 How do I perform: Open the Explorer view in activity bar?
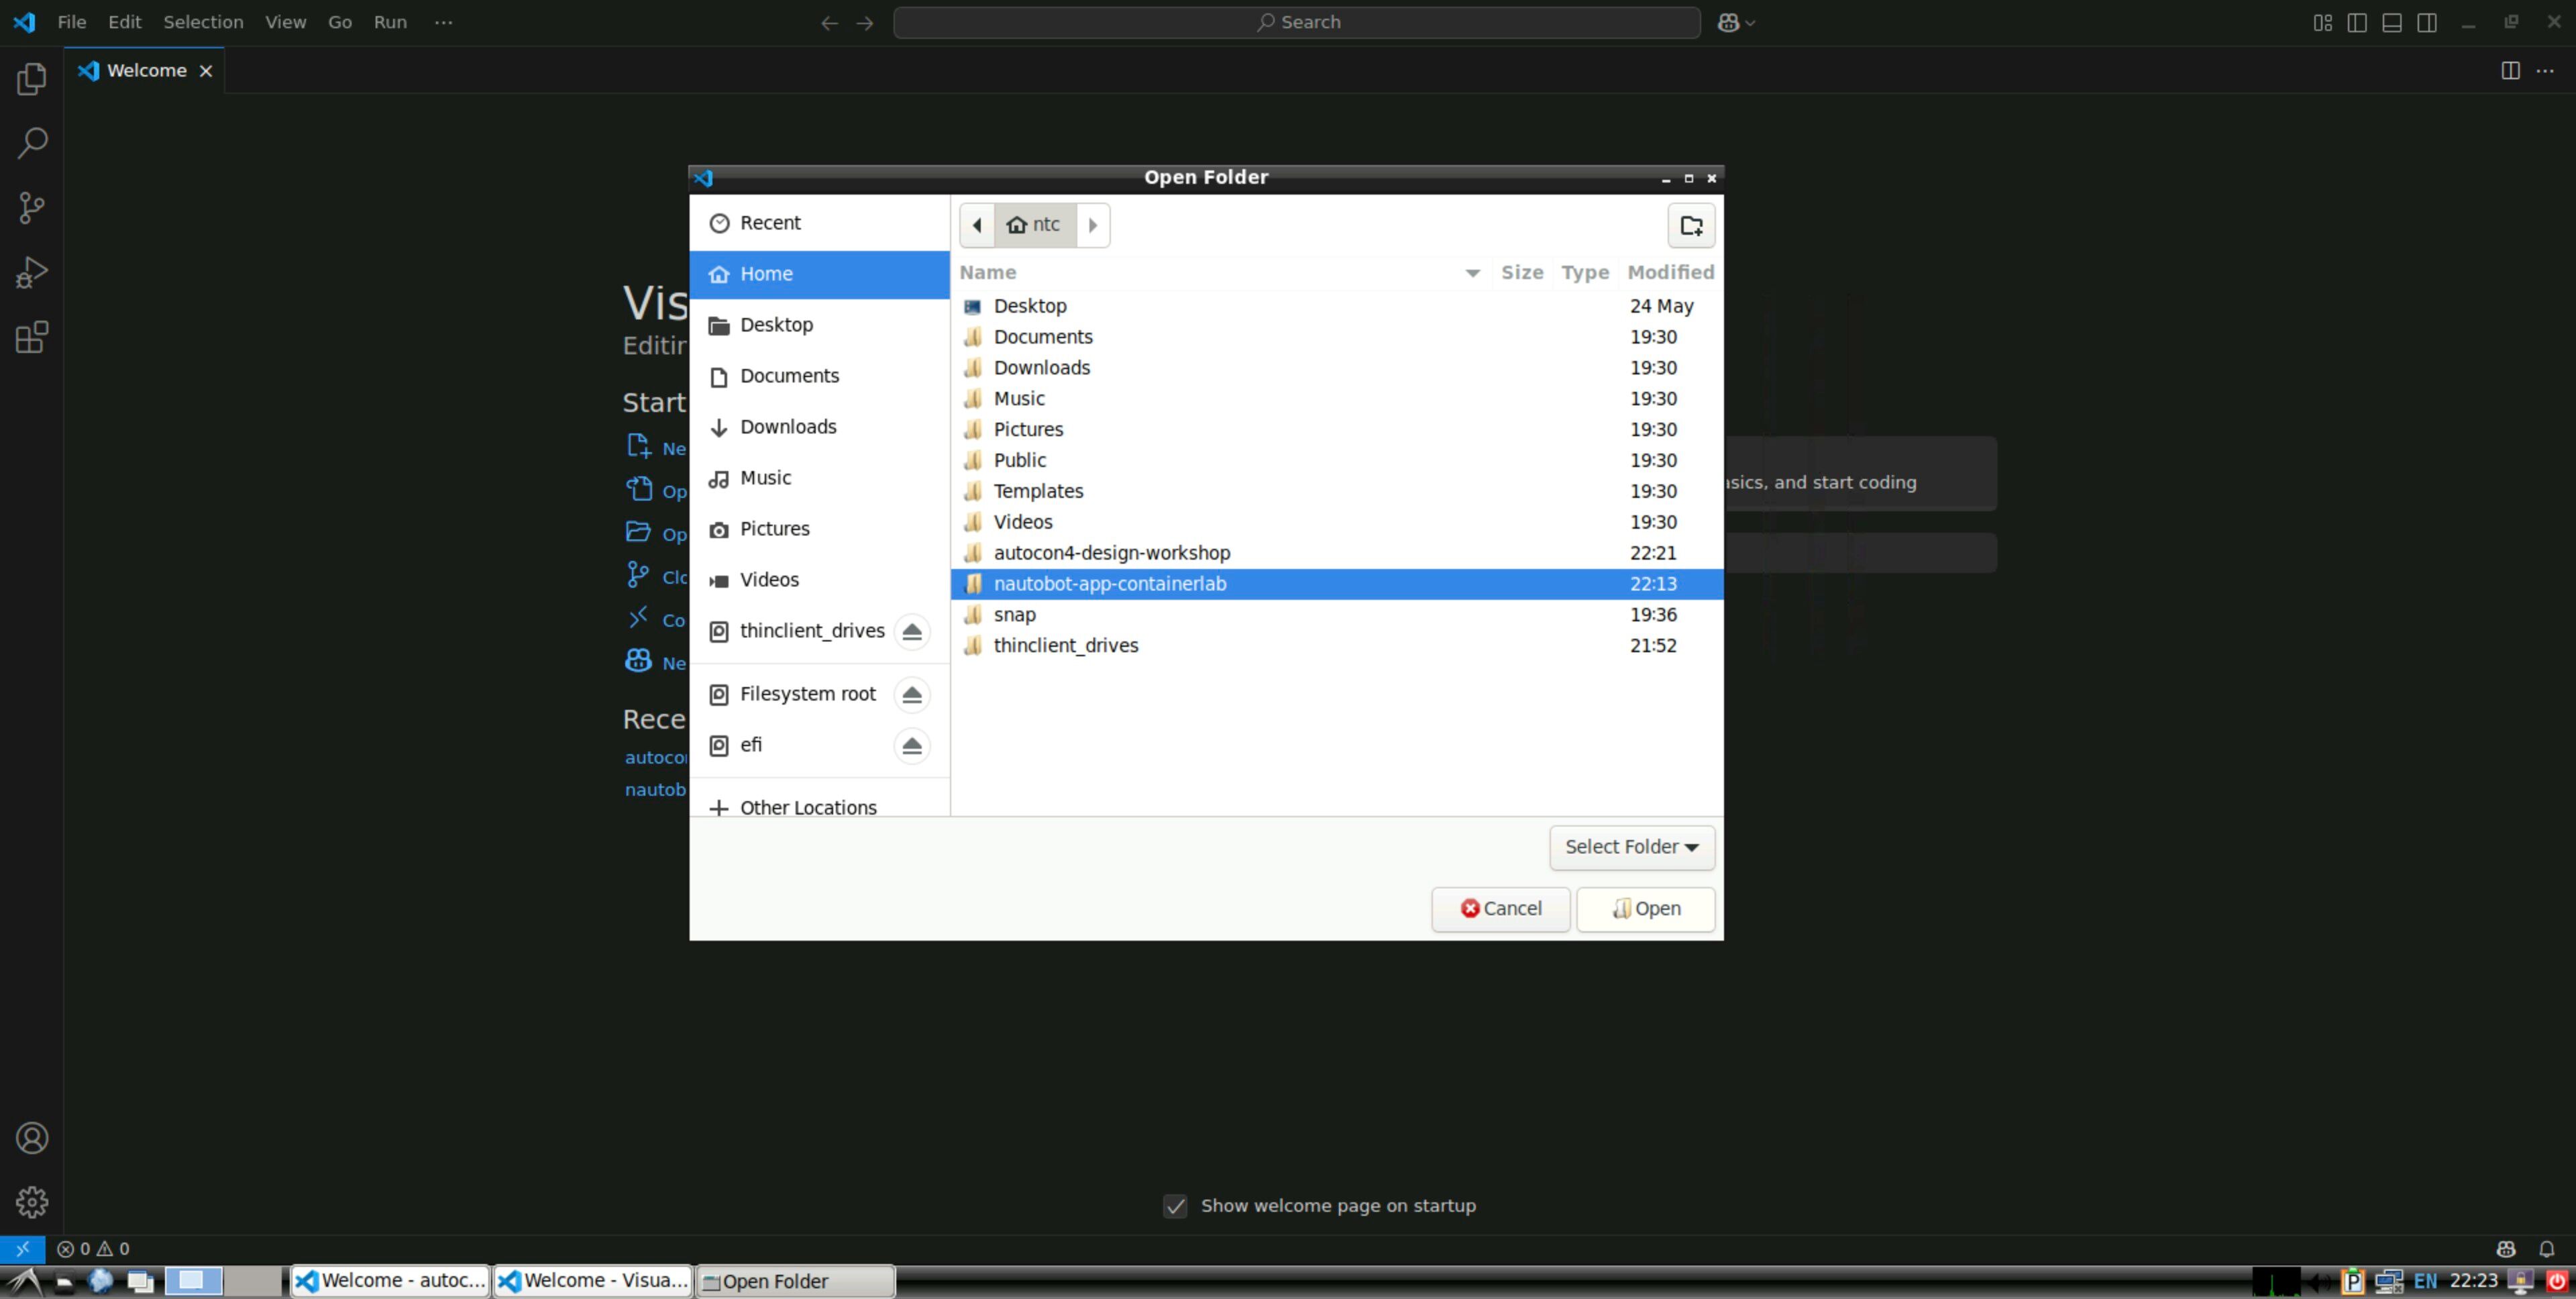click(32, 79)
